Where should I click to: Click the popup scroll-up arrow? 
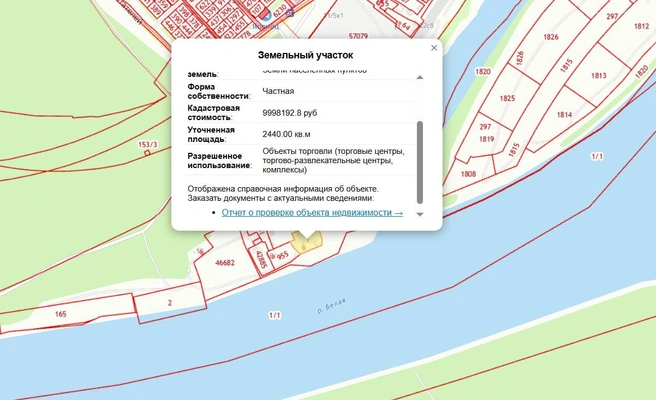(x=420, y=77)
